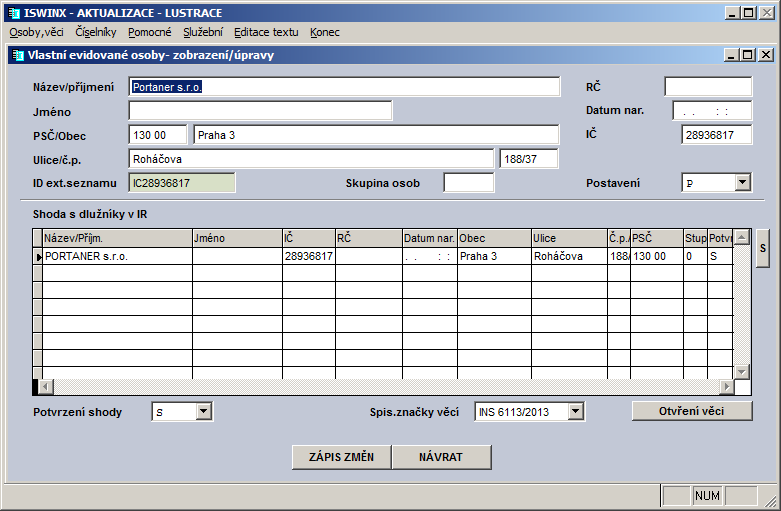Click the S button beside the grid
The width and height of the screenshot is (781, 511).
tap(763, 248)
